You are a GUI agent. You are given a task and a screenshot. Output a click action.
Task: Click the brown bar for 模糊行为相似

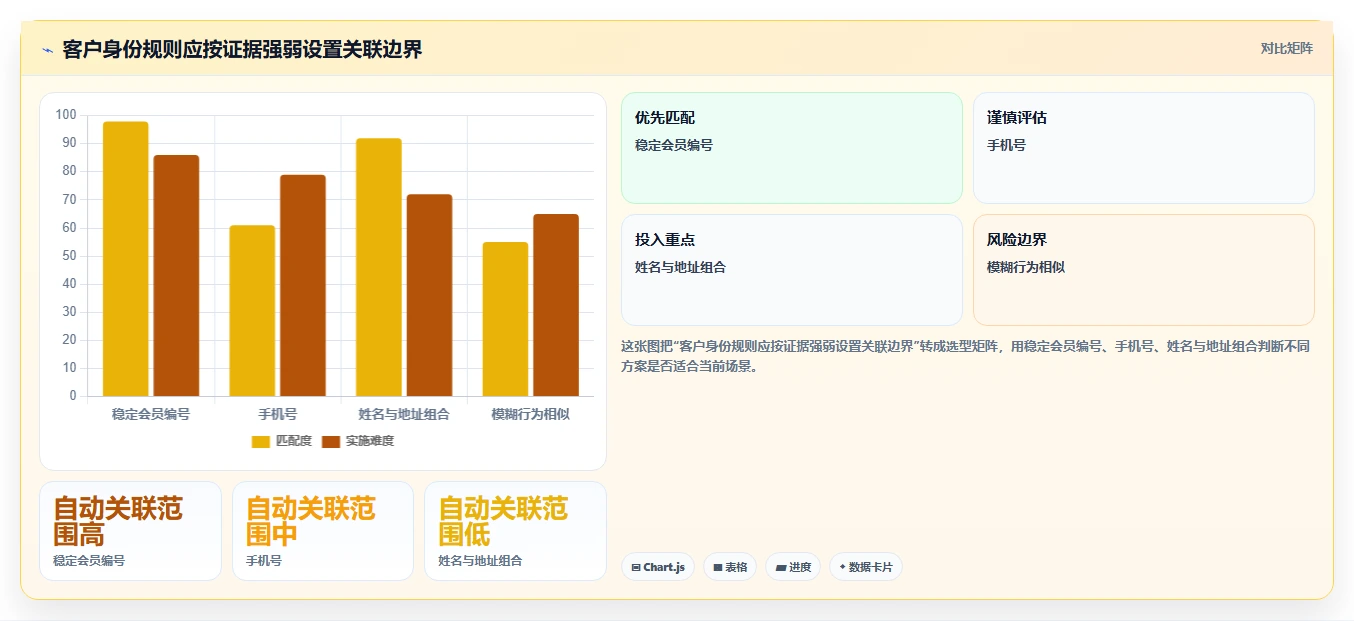point(556,305)
